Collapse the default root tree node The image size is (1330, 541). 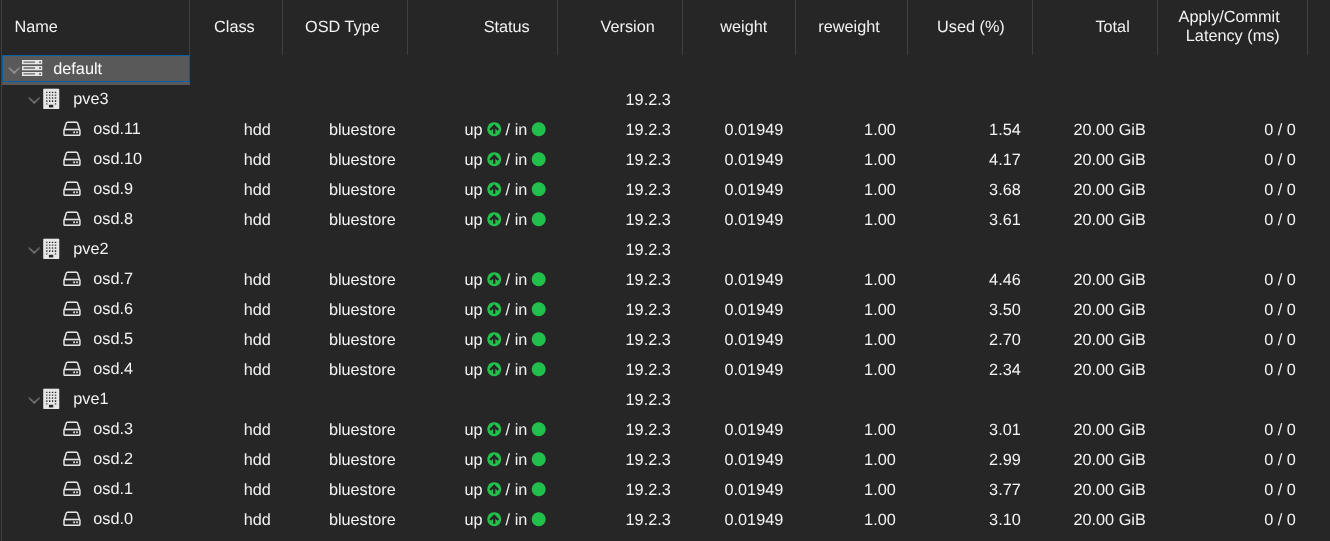click(x=12, y=69)
